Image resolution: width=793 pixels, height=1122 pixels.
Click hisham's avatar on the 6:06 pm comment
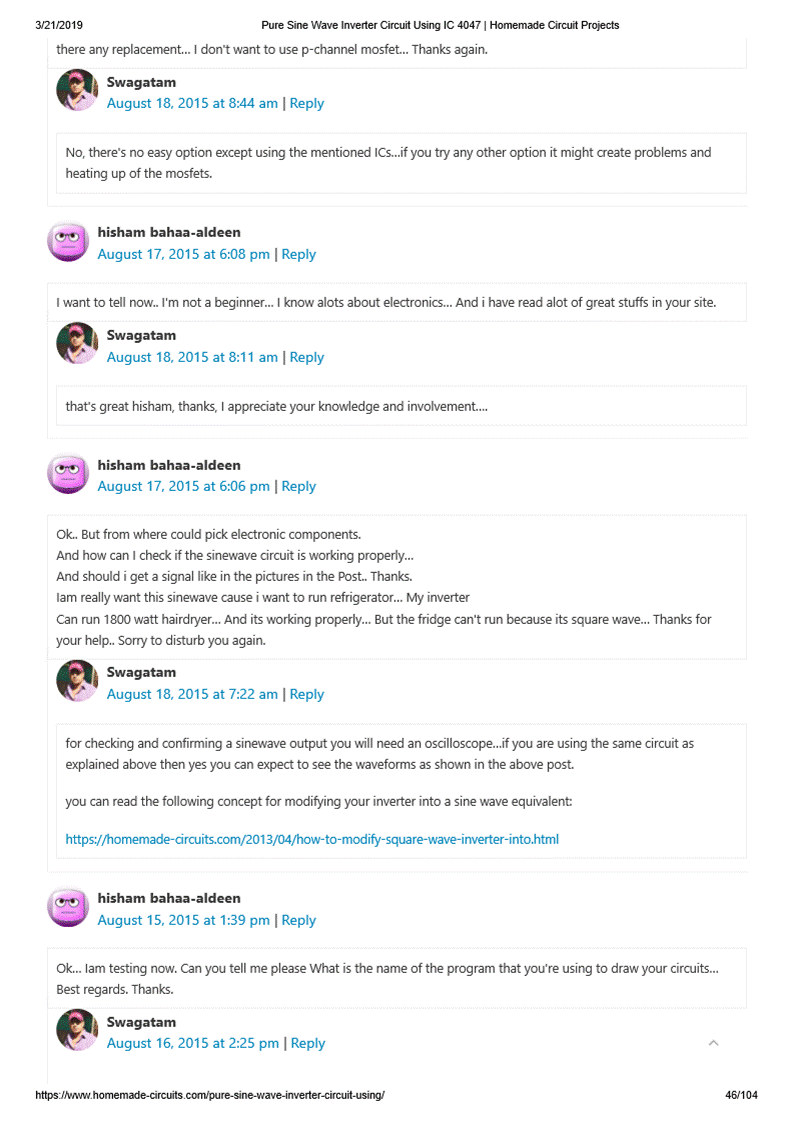[x=68, y=474]
